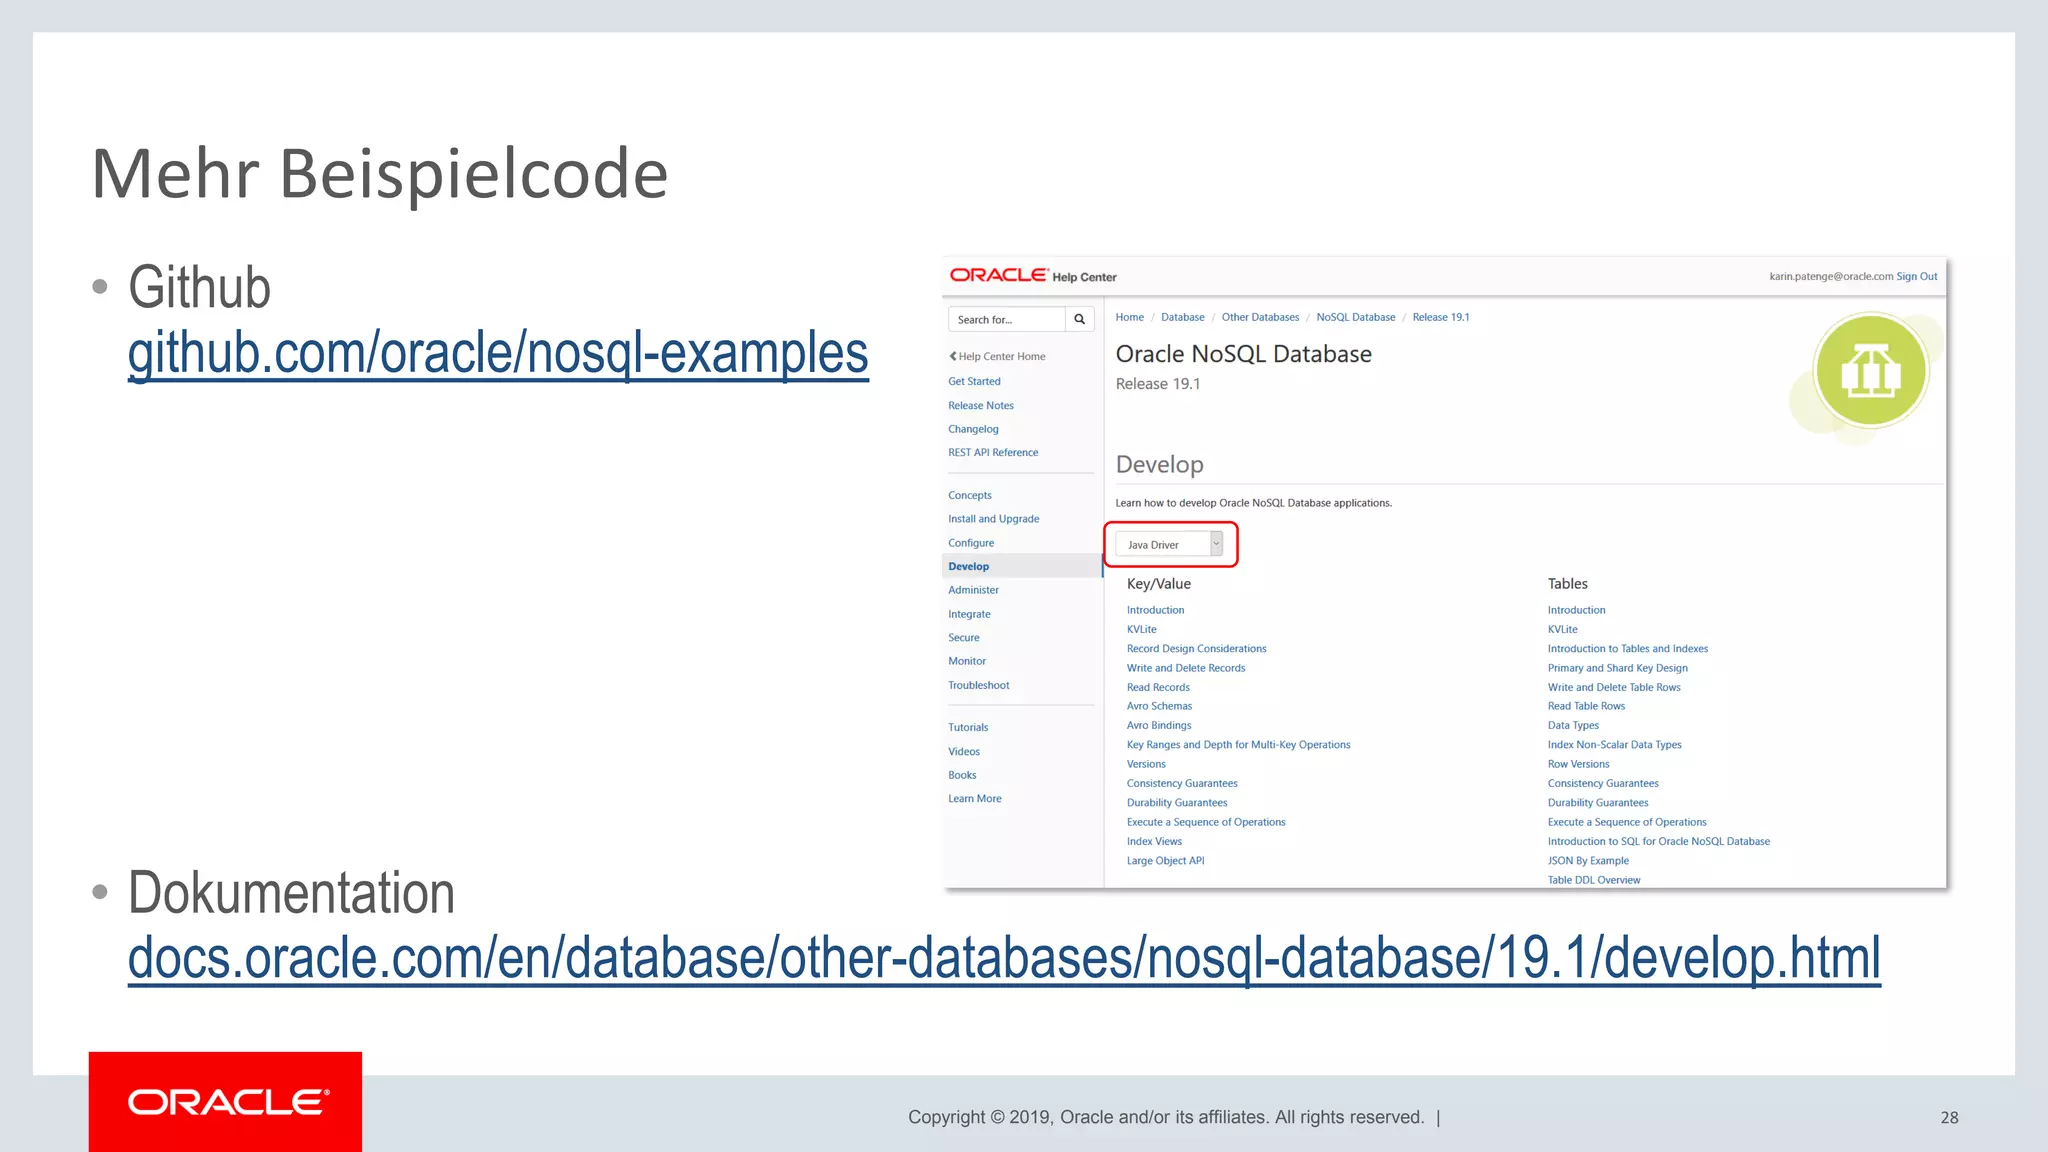This screenshot has height=1152, width=2048.
Task: Select Configure in sidebar
Action: 971,543
